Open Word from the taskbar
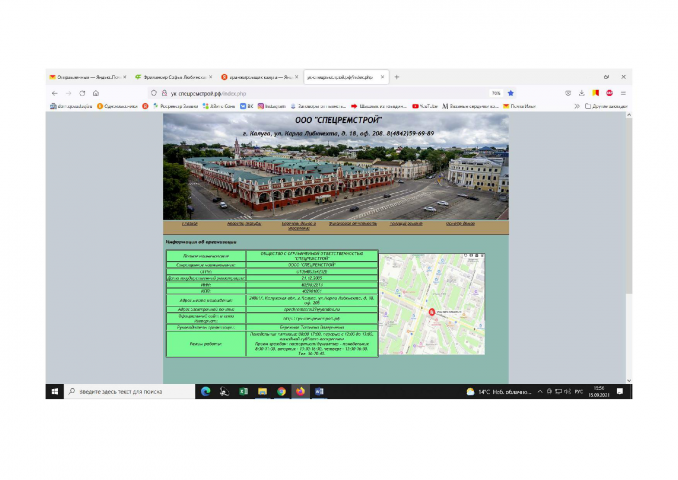Image resolution: width=678 pixels, height=480 pixels. (x=319, y=391)
